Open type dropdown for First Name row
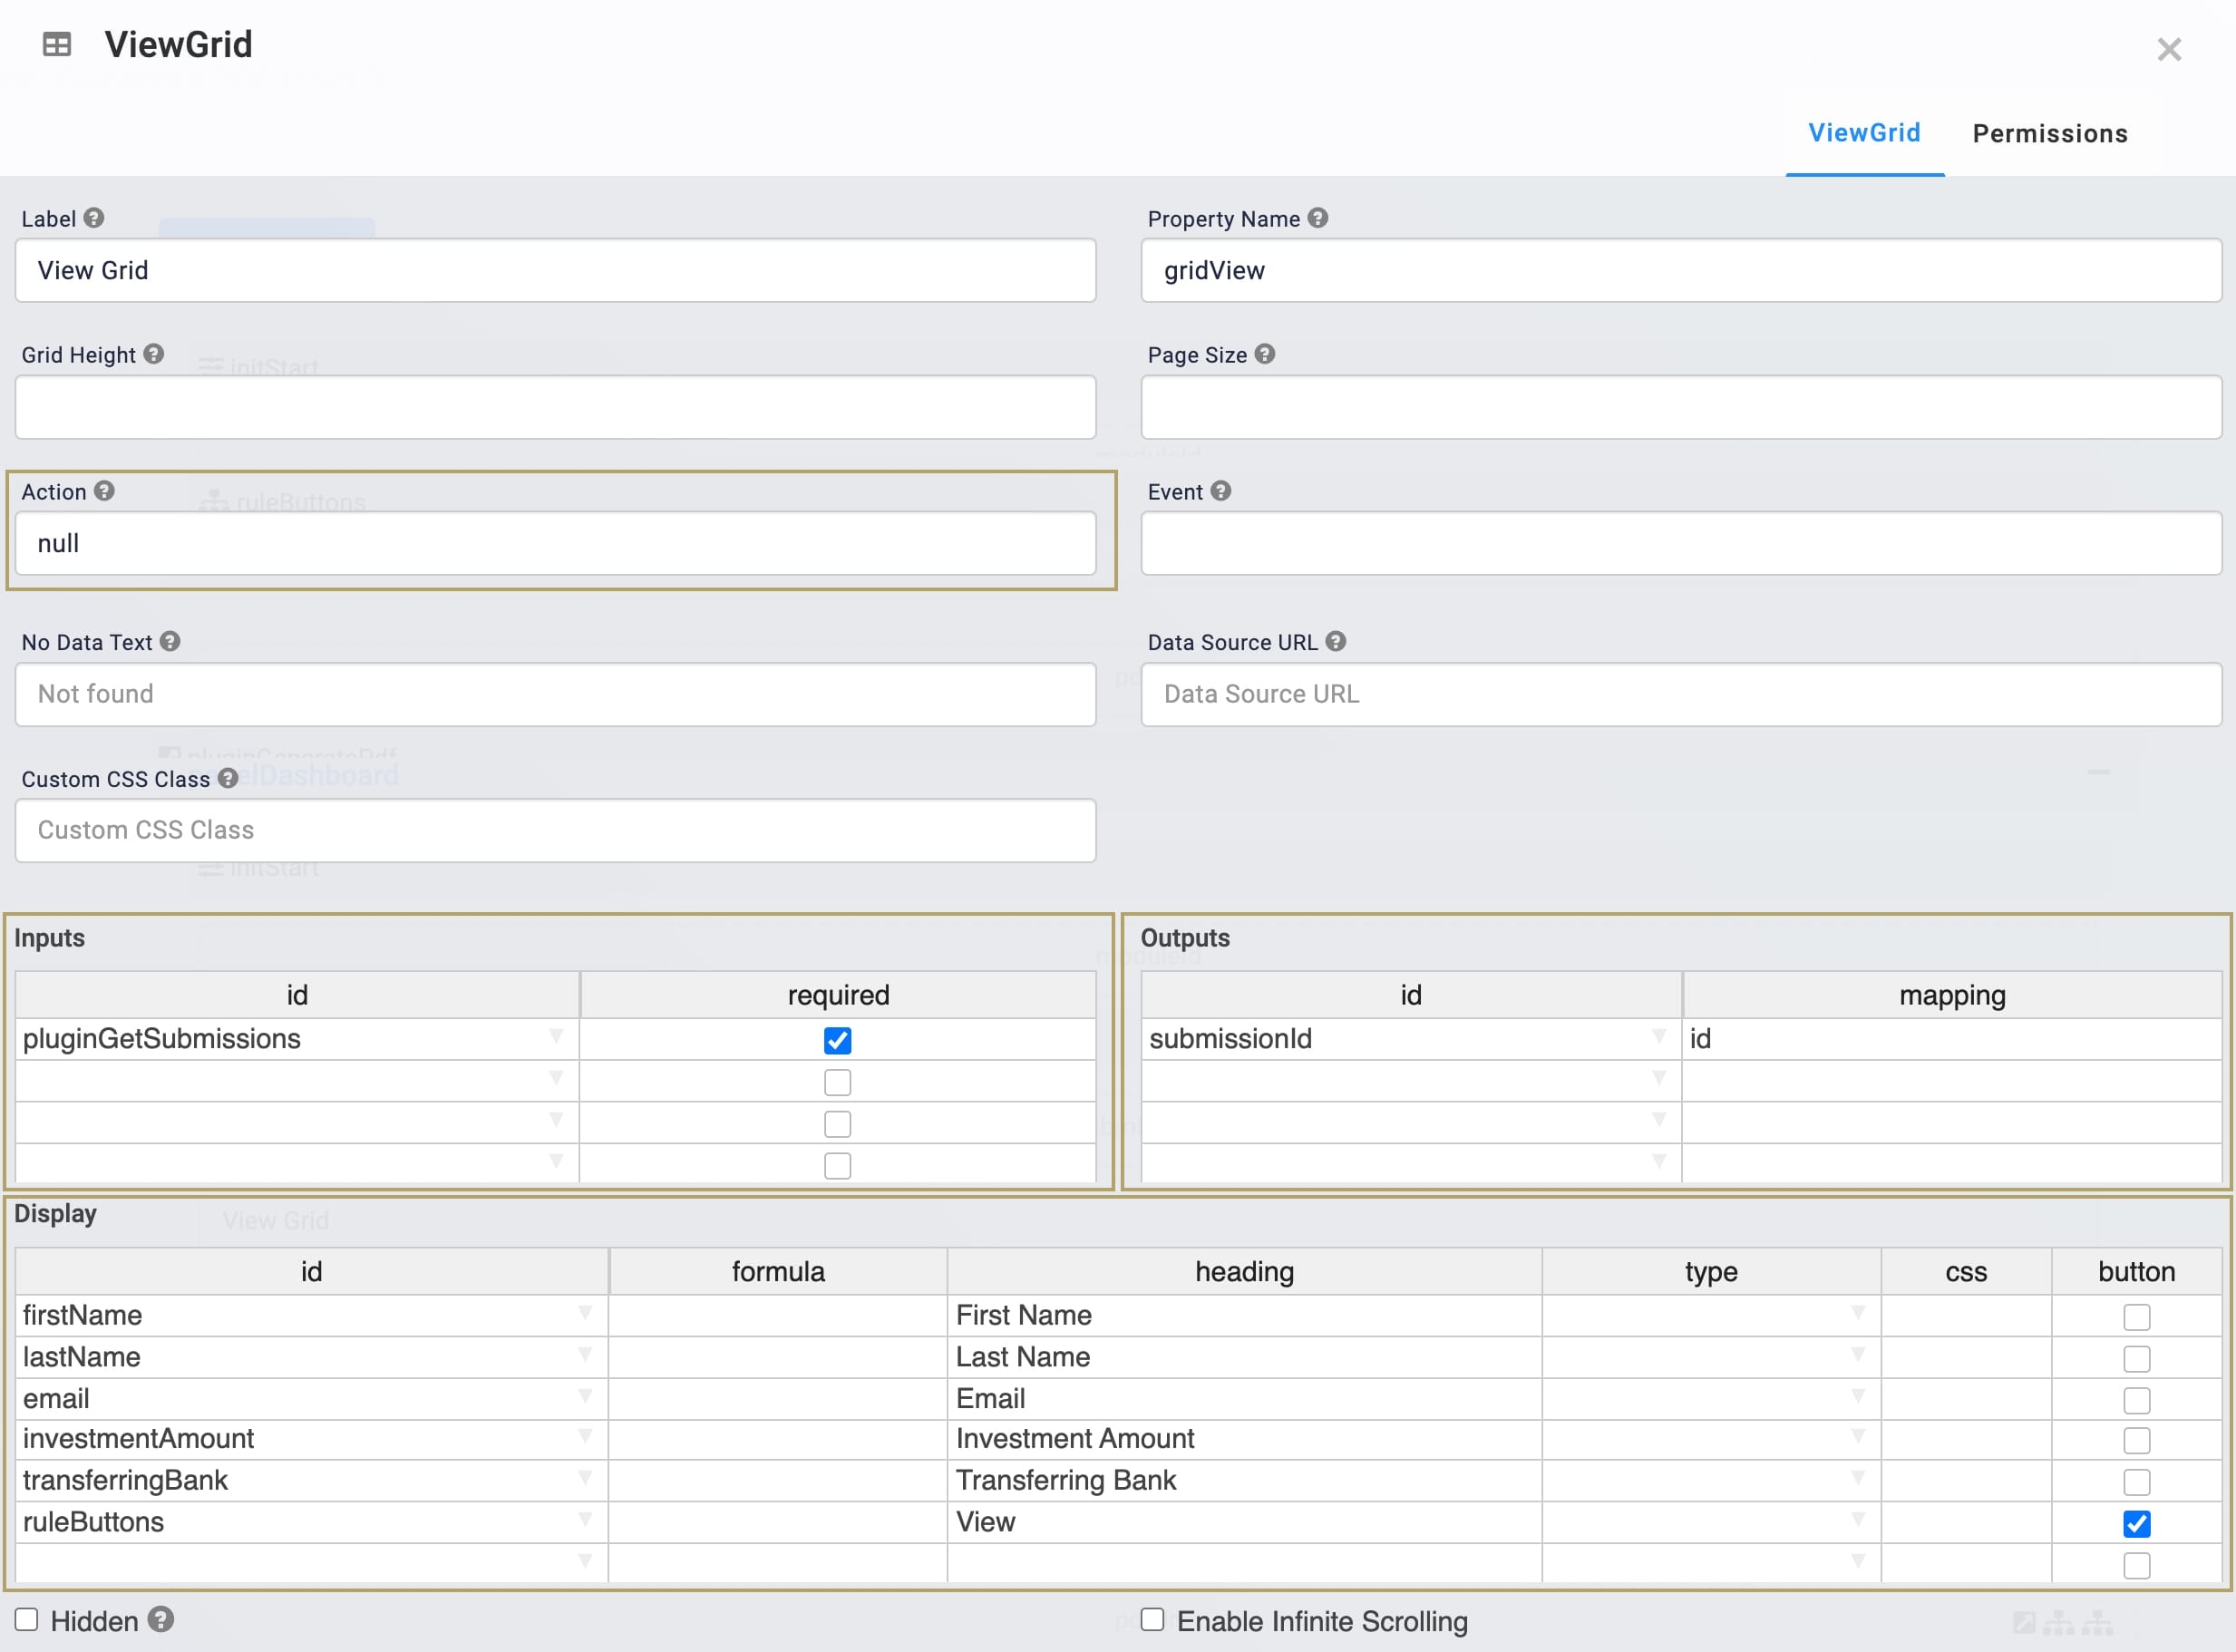 coord(1858,1312)
